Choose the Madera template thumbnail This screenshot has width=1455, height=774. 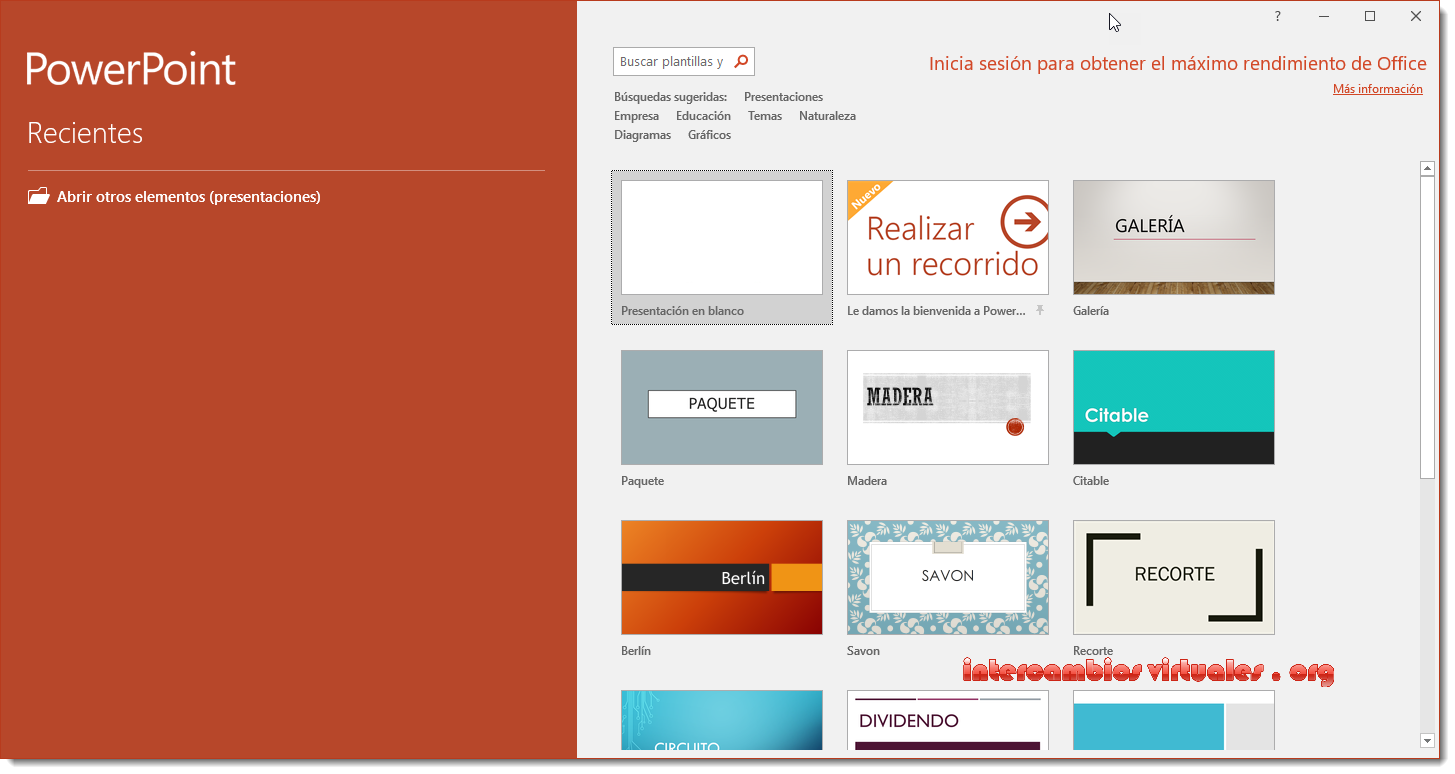[948, 407]
